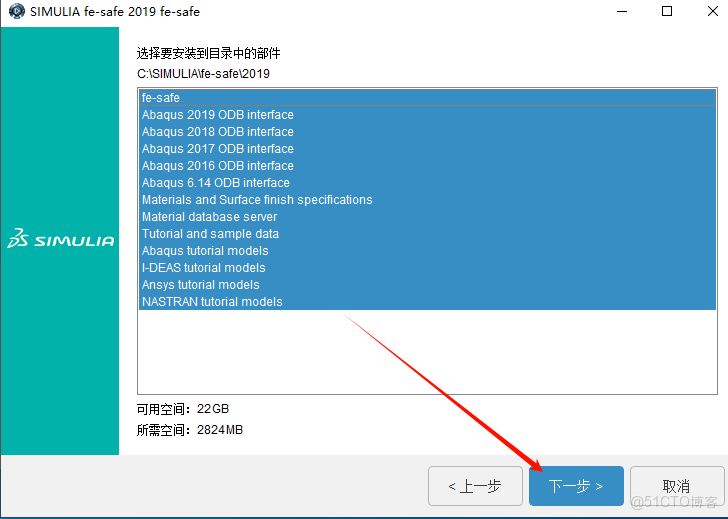Go back with the 上一步 button
This screenshot has height=519, width=728.
475,486
